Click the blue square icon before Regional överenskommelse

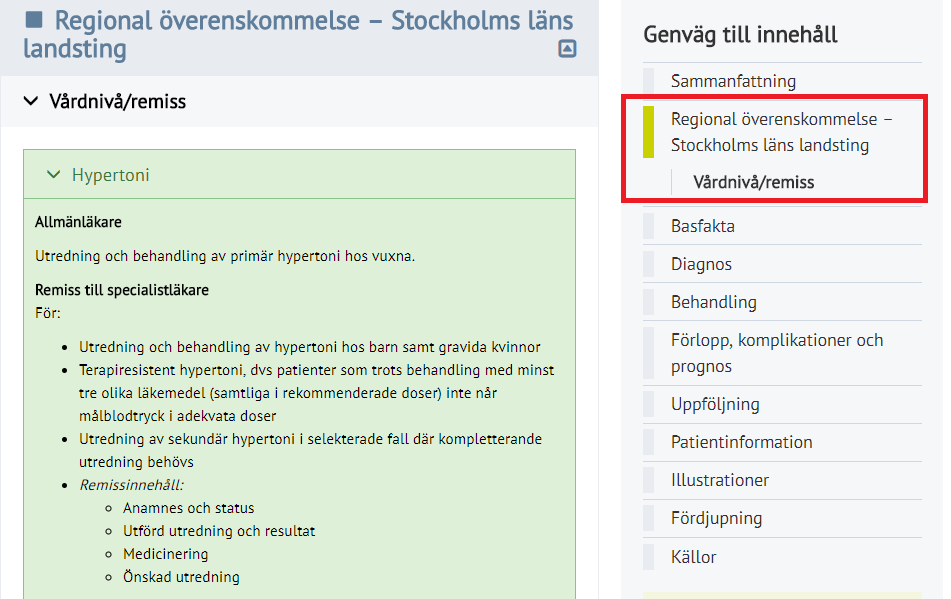coord(34,20)
